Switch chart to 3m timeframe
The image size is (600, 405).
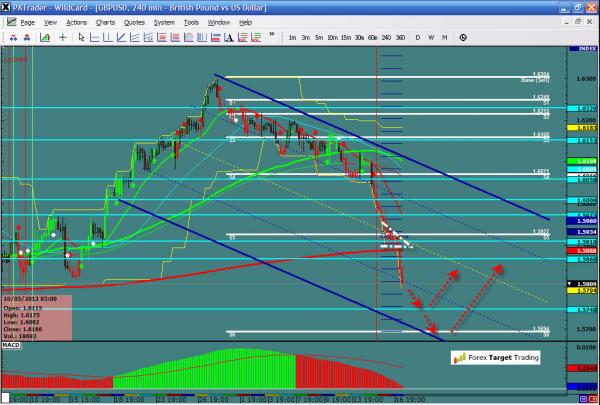tap(306, 38)
